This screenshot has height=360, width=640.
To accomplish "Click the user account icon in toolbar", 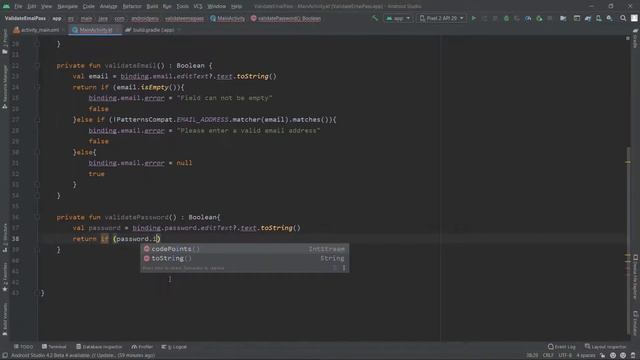I will pyautogui.click(x=634, y=18).
